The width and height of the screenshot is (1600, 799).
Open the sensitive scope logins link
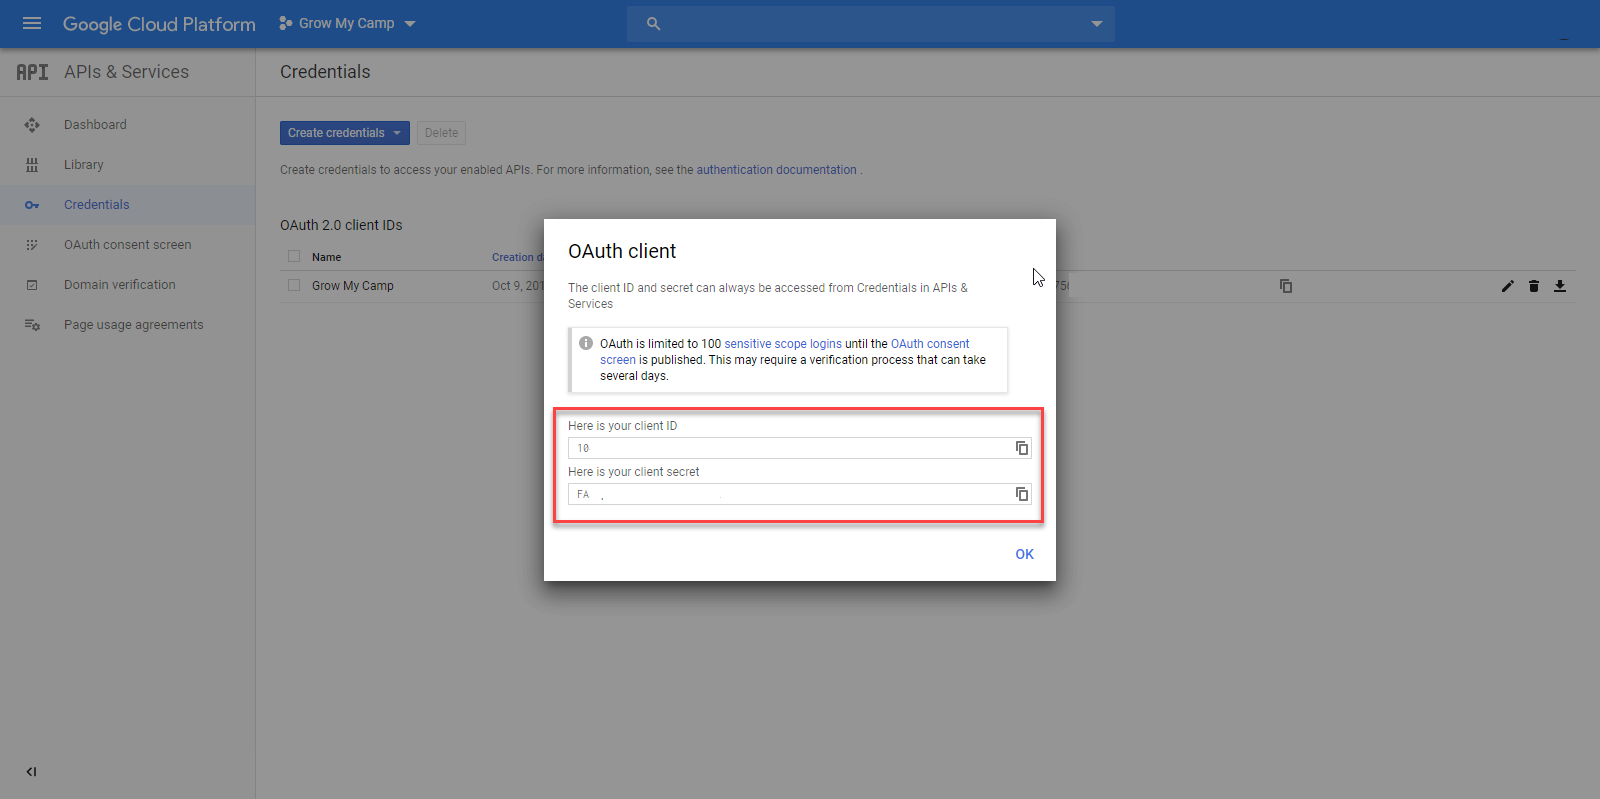pos(782,344)
